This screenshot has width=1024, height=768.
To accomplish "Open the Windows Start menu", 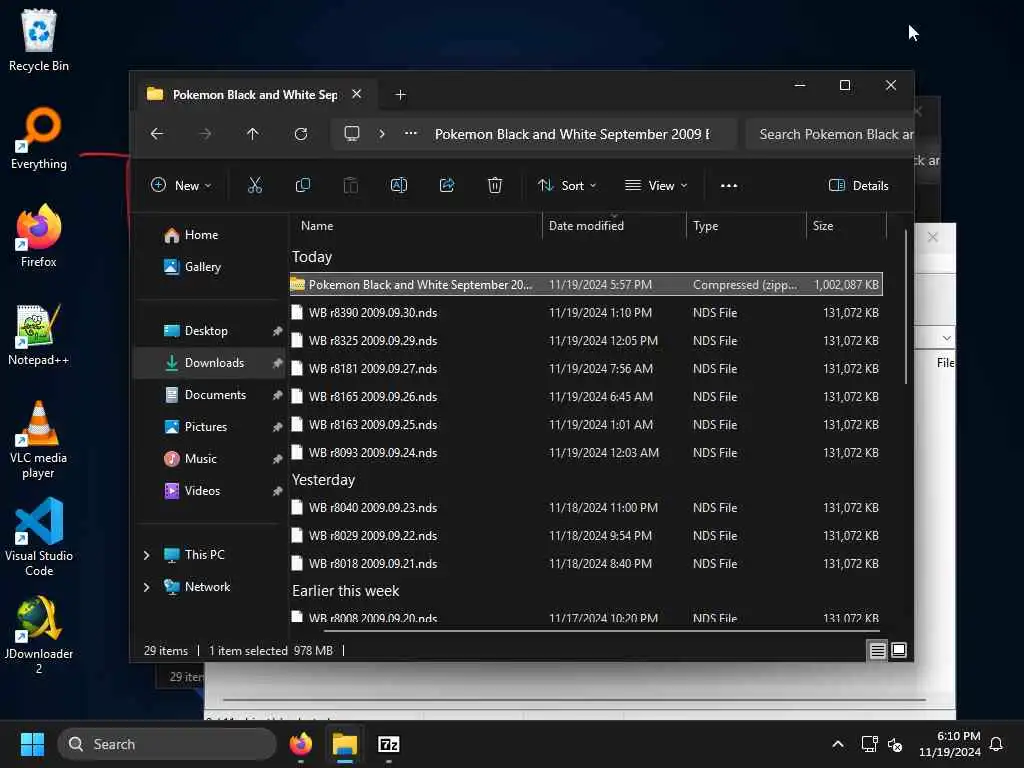I will pos(32,744).
